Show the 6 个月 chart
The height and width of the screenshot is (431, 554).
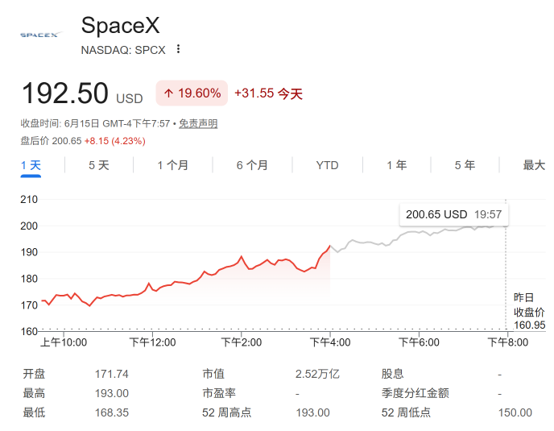(x=252, y=165)
